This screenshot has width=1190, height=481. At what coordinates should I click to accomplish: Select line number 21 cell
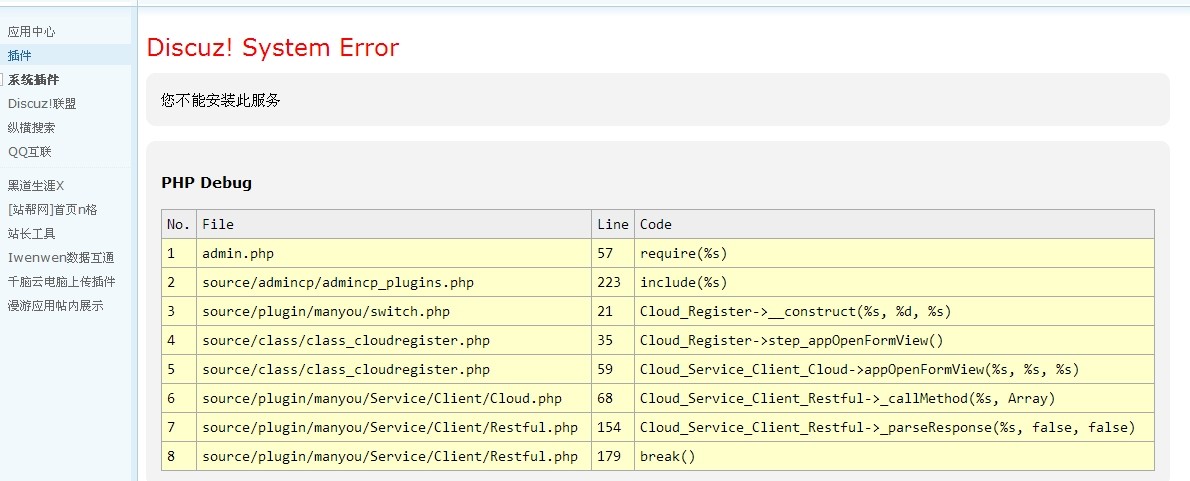pyautogui.click(x=613, y=312)
